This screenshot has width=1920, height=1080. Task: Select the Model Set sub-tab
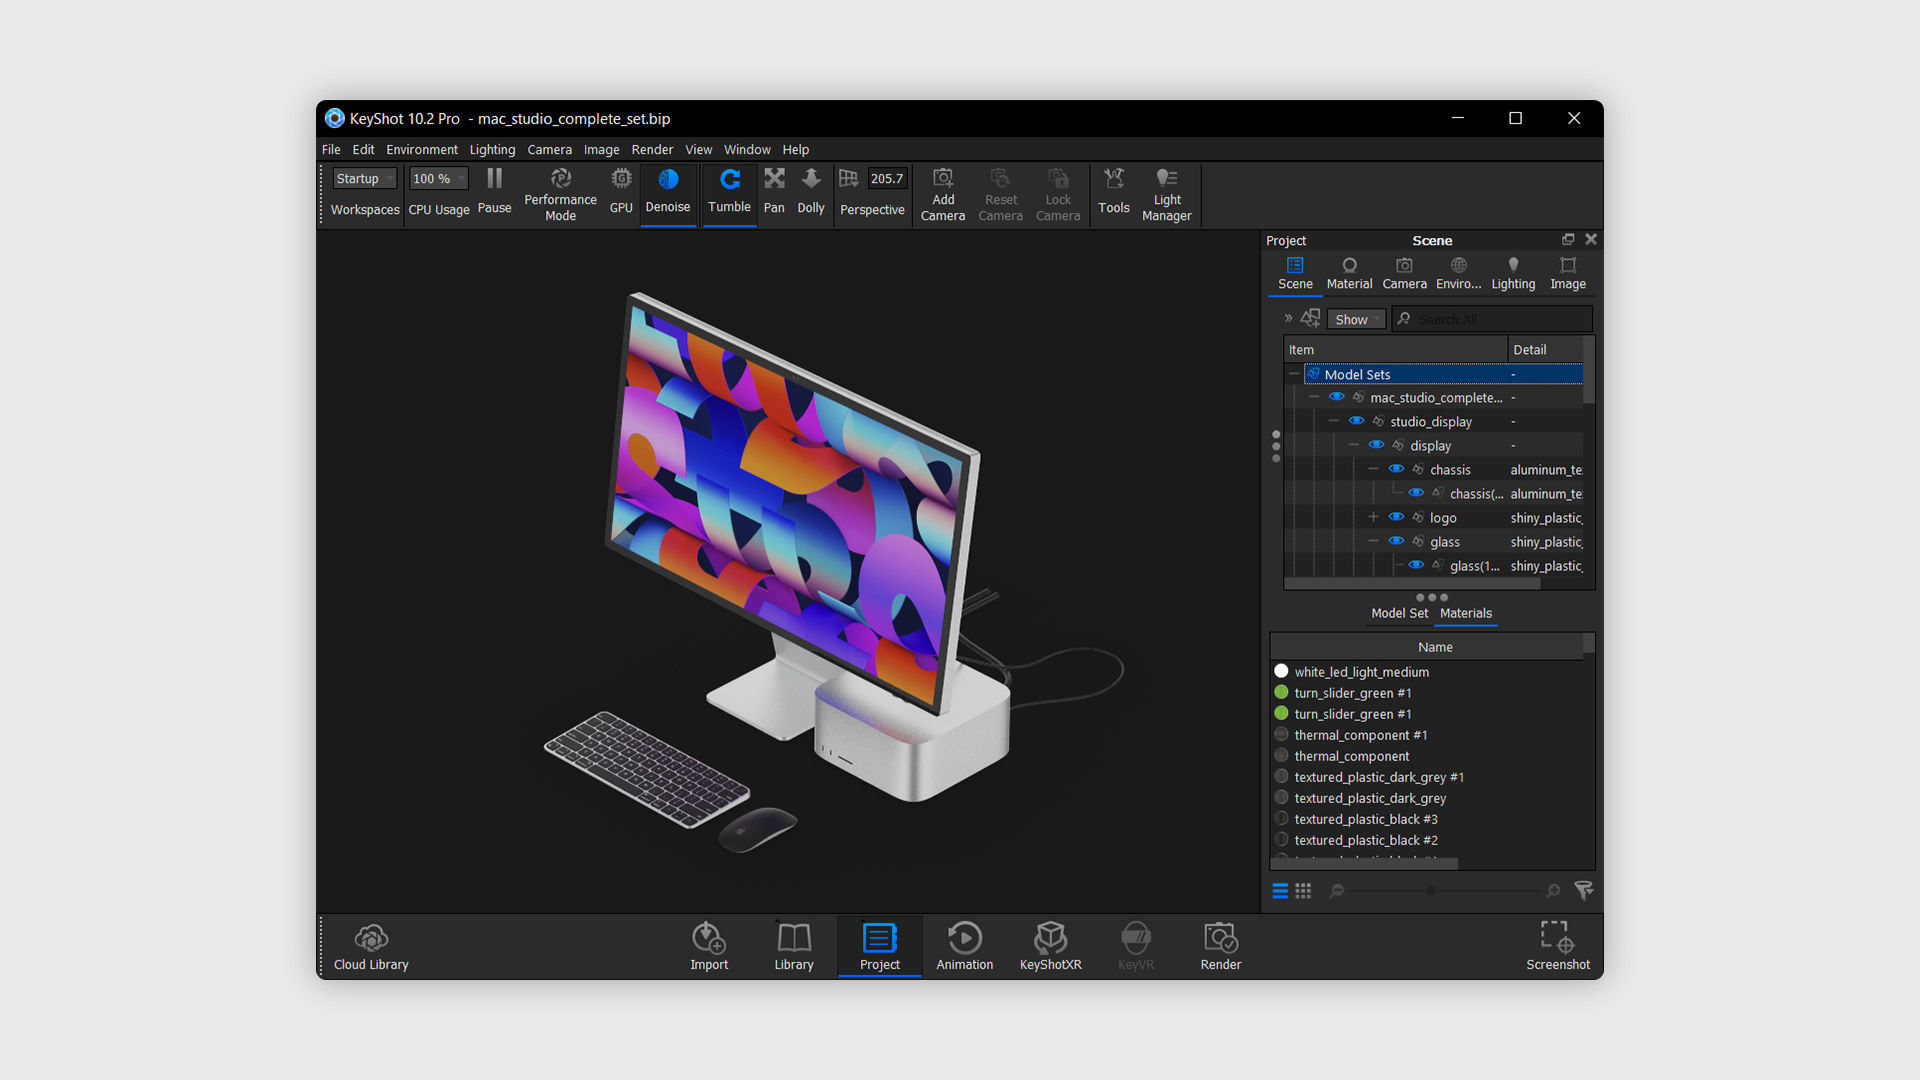click(x=1399, y=613)
